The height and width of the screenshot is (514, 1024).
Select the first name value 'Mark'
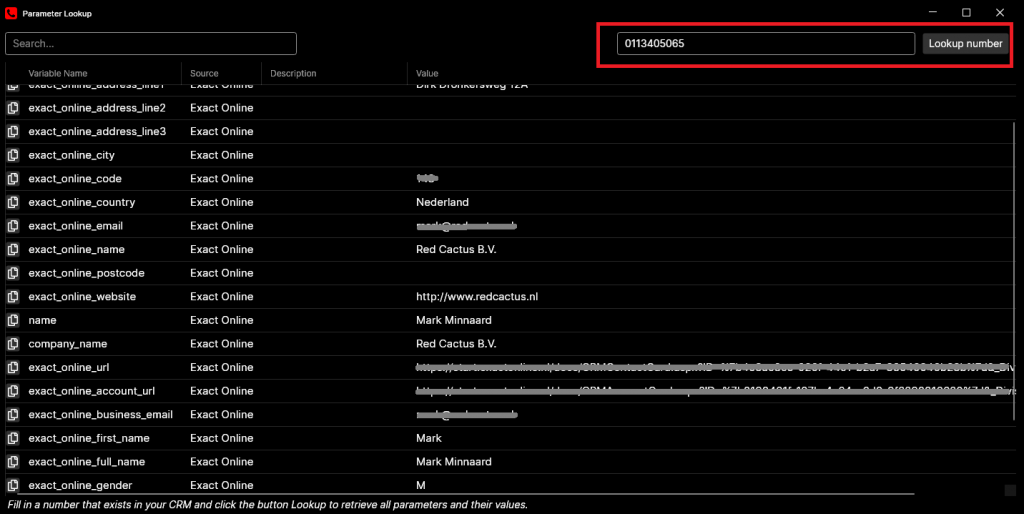click(428, 438)
